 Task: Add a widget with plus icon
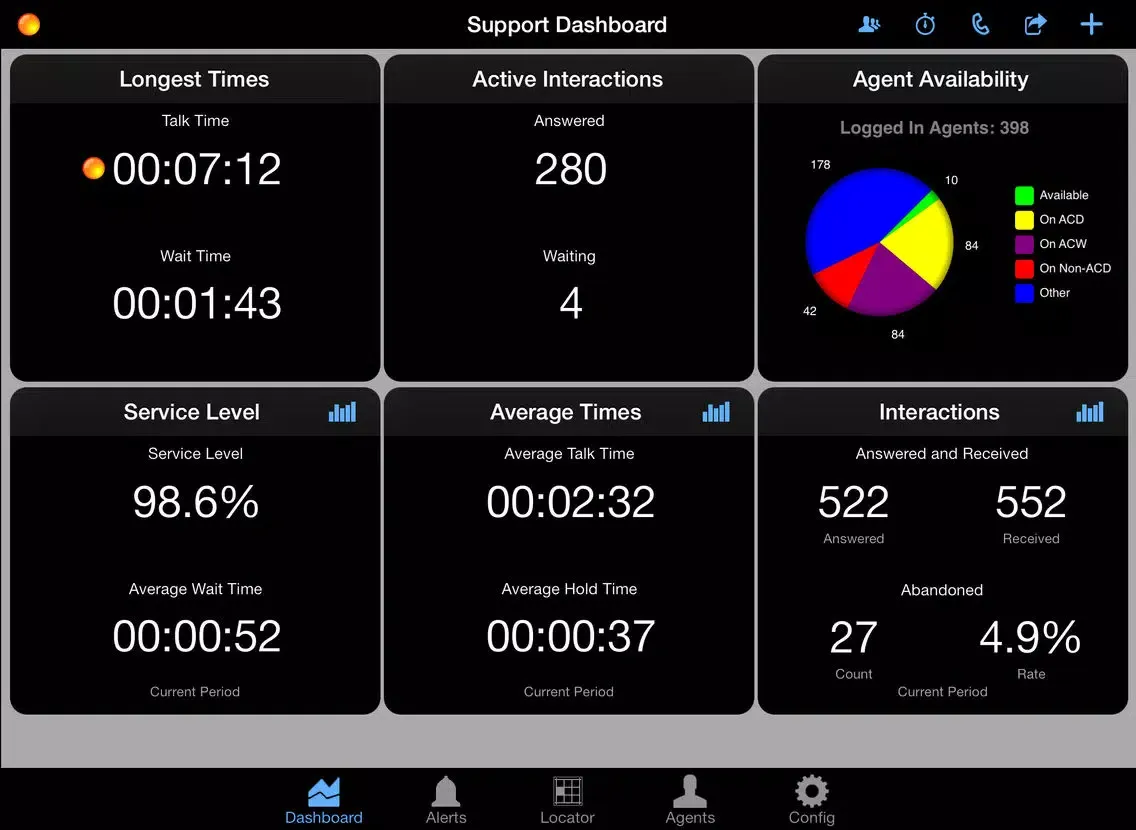pos(1091,25)
